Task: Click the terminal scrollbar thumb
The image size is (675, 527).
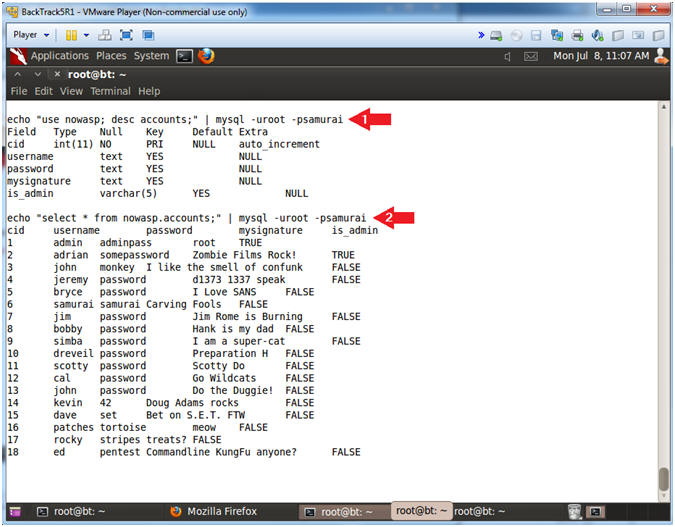Action: click(x=663, y=479)
